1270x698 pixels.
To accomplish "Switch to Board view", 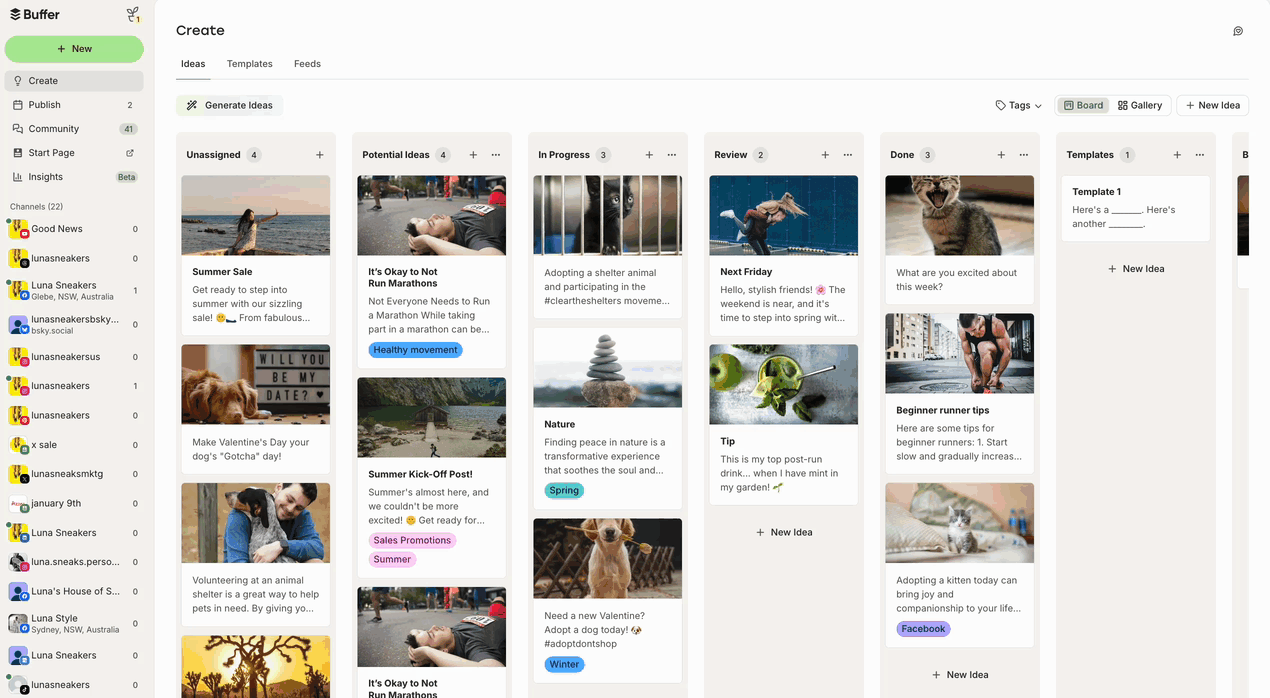I will 1083,105.
